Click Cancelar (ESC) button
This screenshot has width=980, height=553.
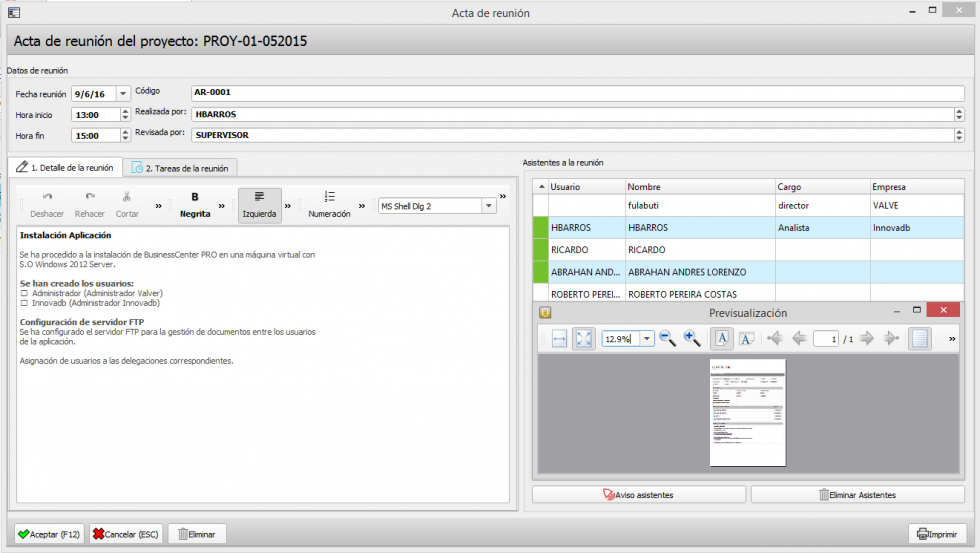point(126,534)
